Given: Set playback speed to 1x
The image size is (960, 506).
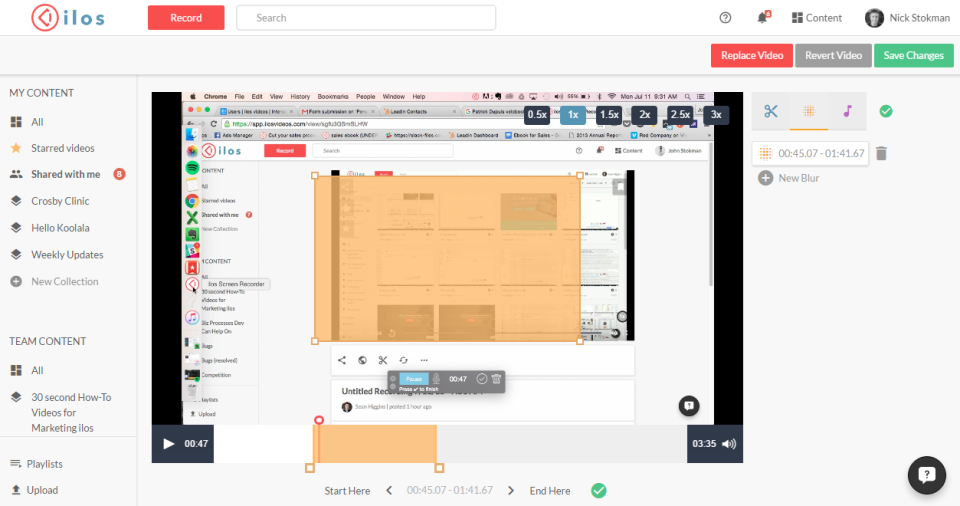Looking at the screenshot, I should (573, 115).
